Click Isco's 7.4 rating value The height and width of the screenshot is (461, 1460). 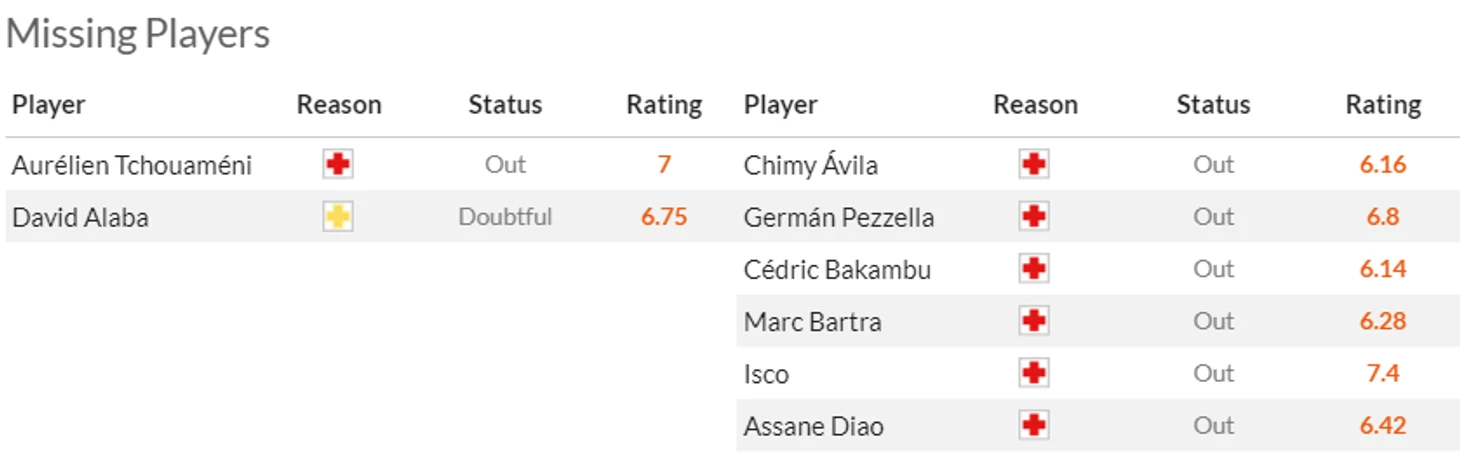[x=1383, y=373]
